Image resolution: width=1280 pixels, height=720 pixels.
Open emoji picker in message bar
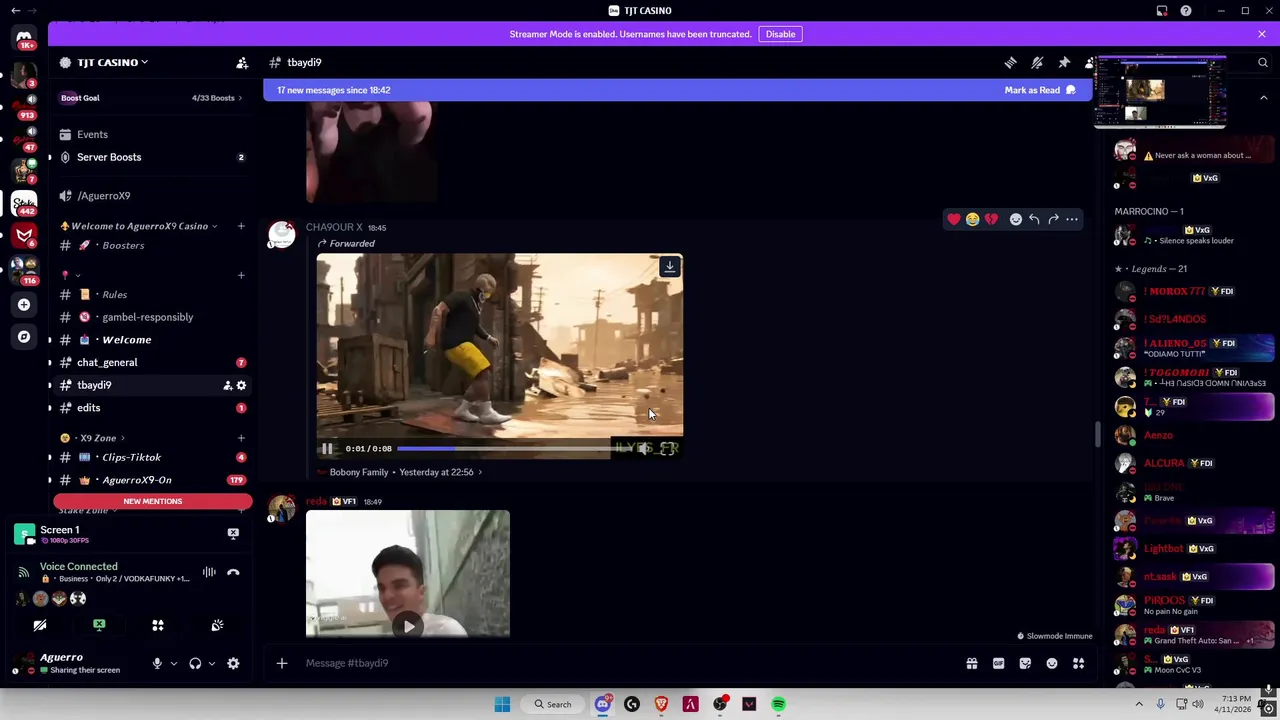point(1052,663)
